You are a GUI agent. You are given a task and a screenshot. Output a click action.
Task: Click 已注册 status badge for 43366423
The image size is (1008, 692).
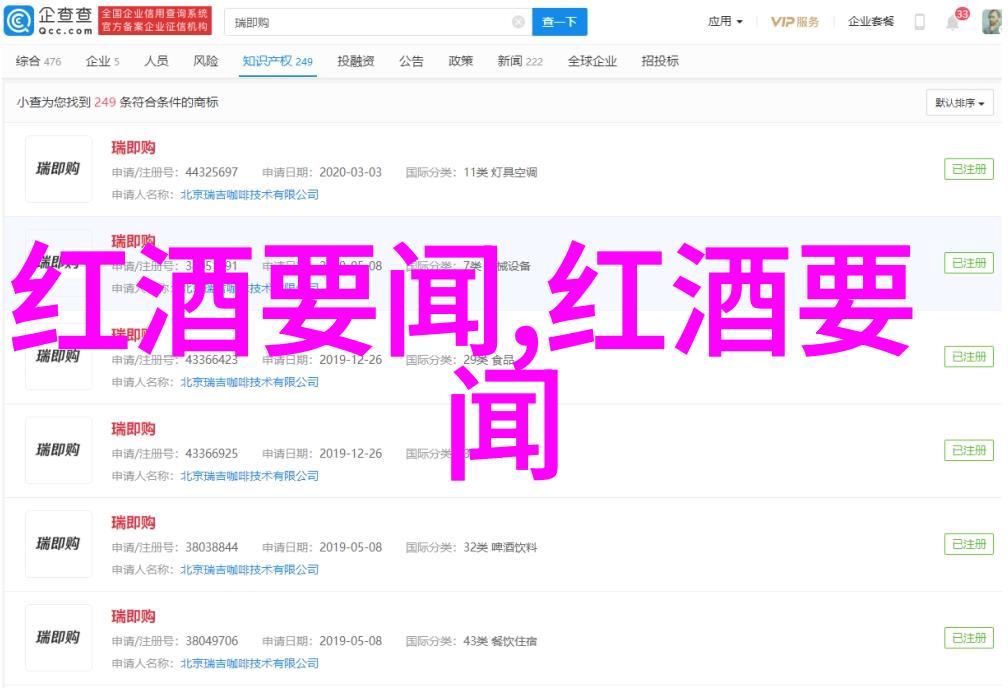pos(969,357)
